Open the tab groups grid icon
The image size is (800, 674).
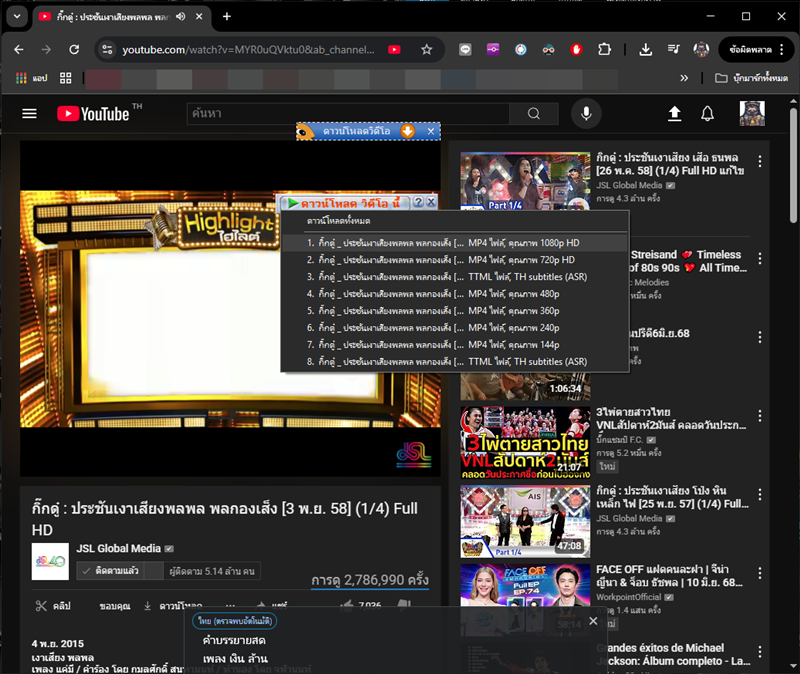65,78
